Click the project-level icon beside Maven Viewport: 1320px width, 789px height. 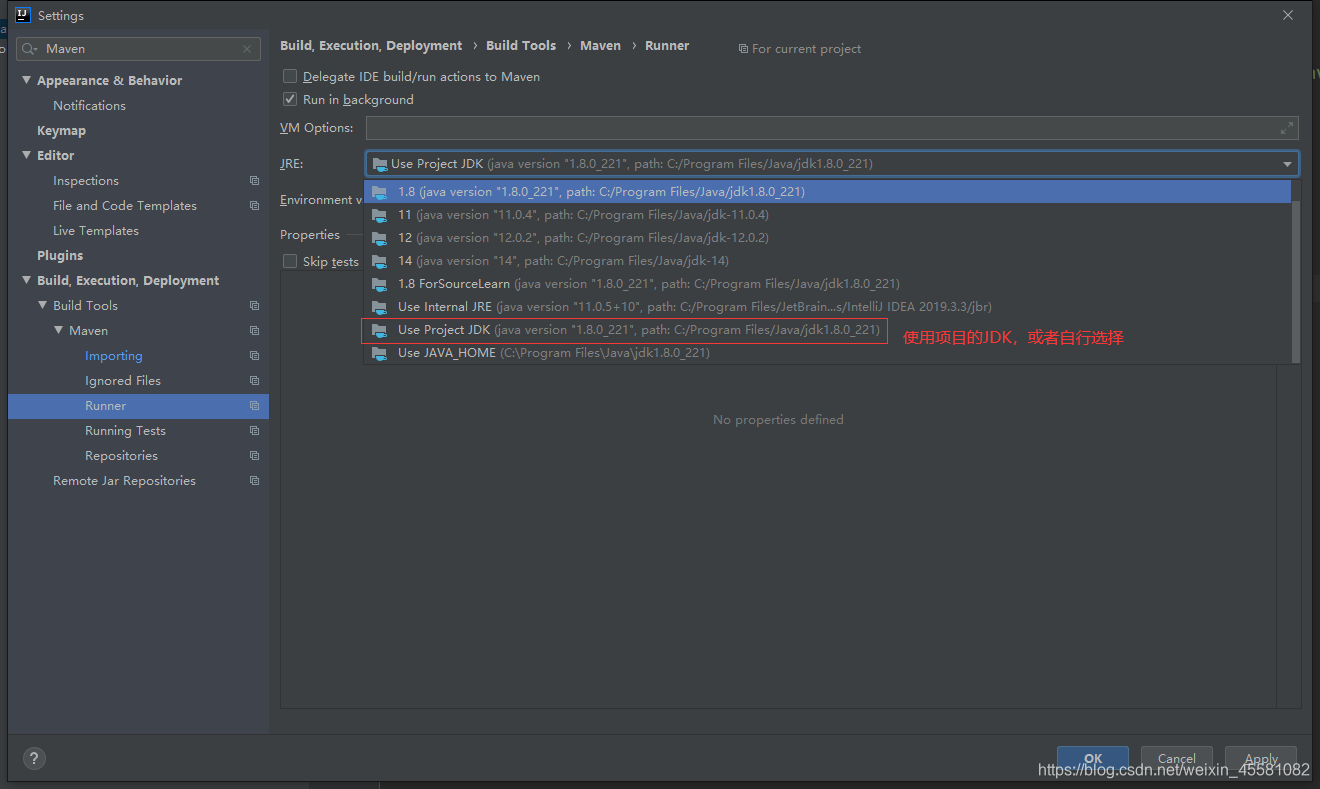tap(254, 331)
